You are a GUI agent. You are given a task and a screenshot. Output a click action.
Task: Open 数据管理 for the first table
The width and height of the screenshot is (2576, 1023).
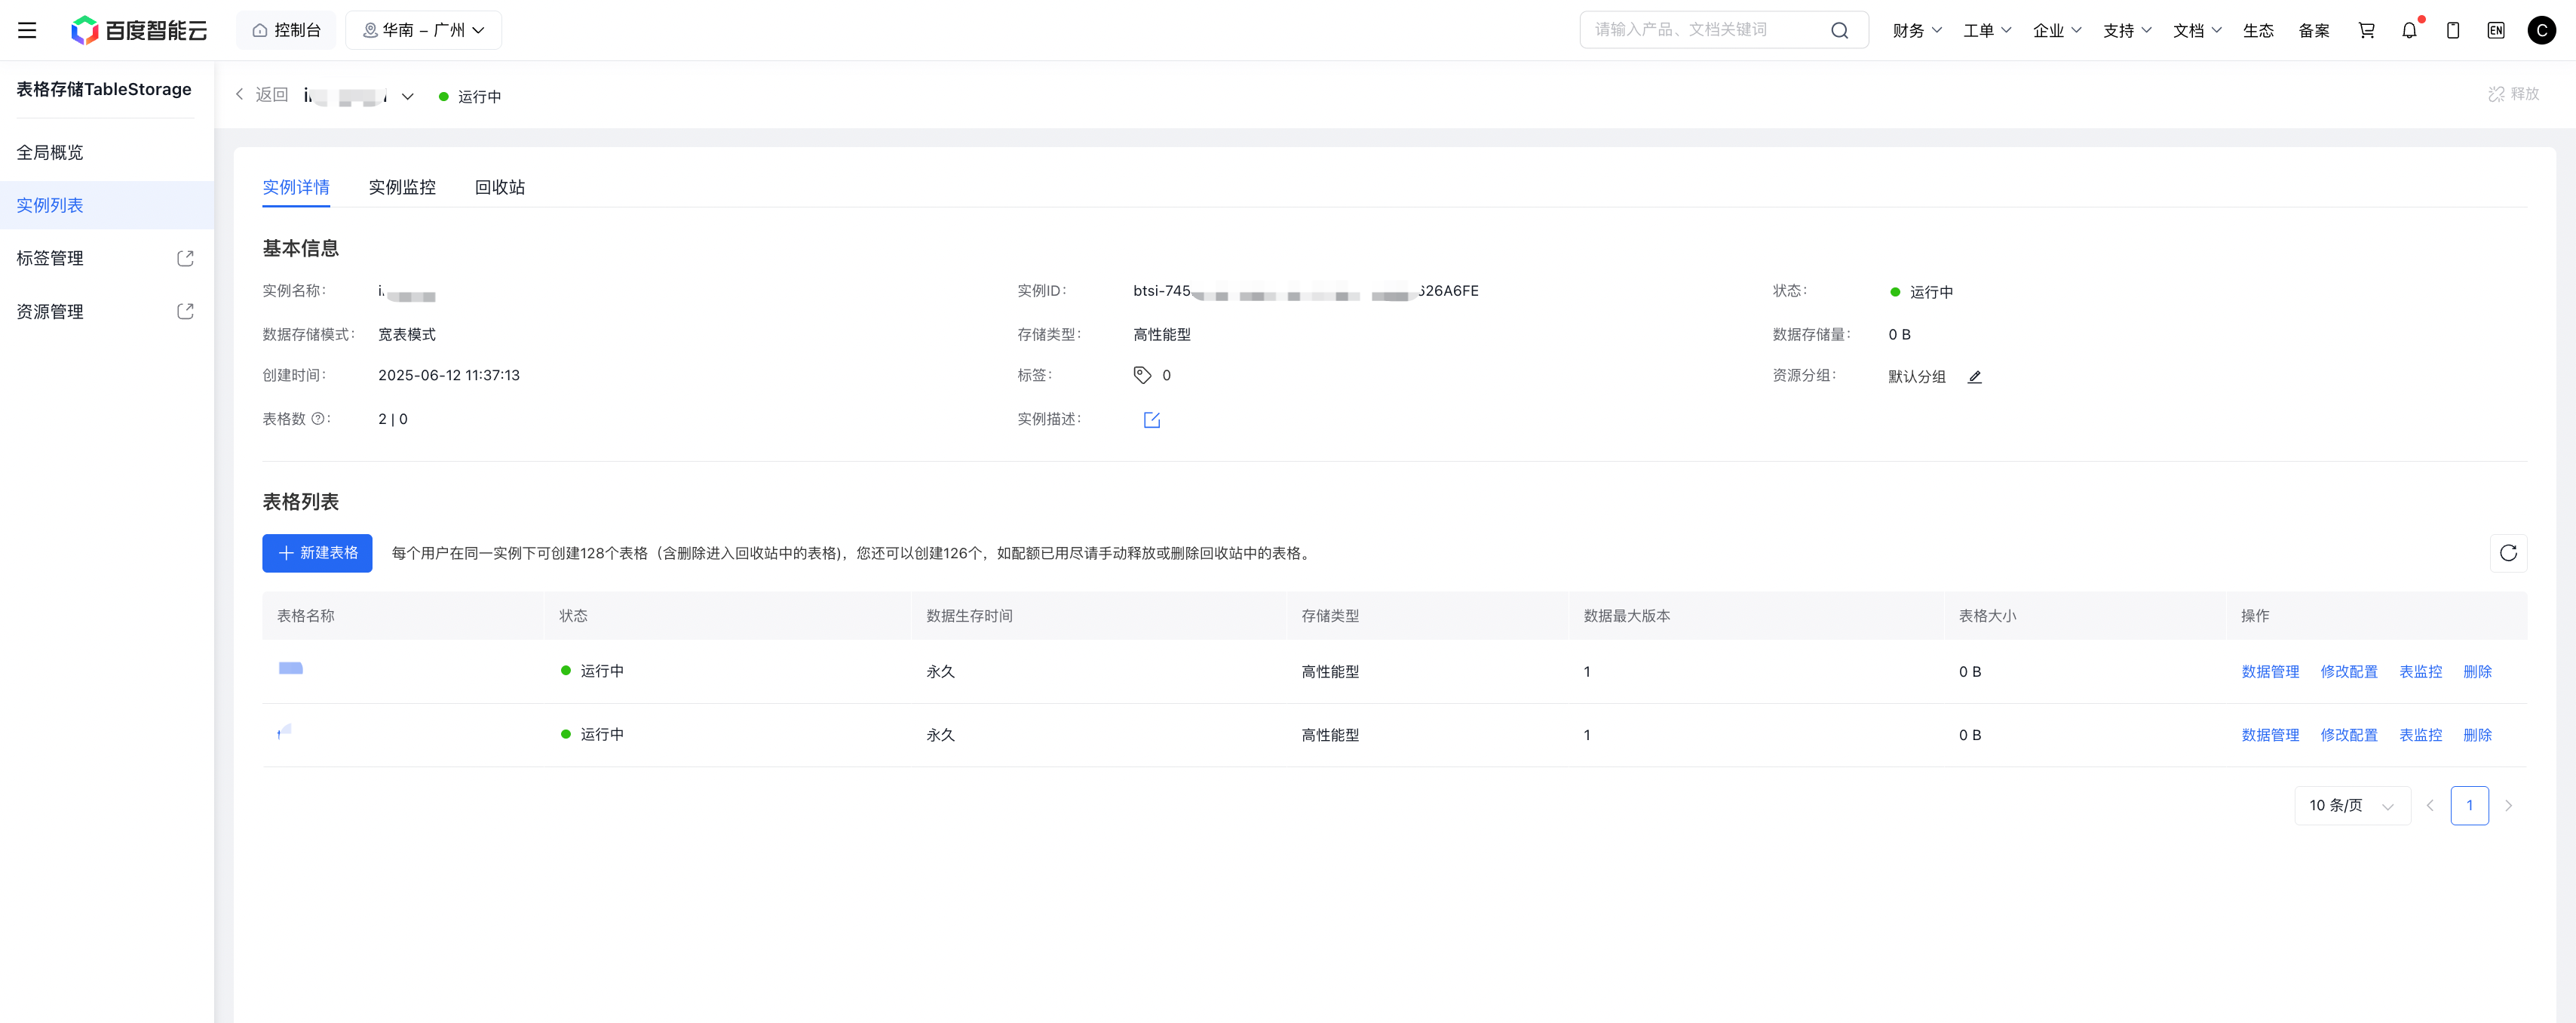point(2270,672)
